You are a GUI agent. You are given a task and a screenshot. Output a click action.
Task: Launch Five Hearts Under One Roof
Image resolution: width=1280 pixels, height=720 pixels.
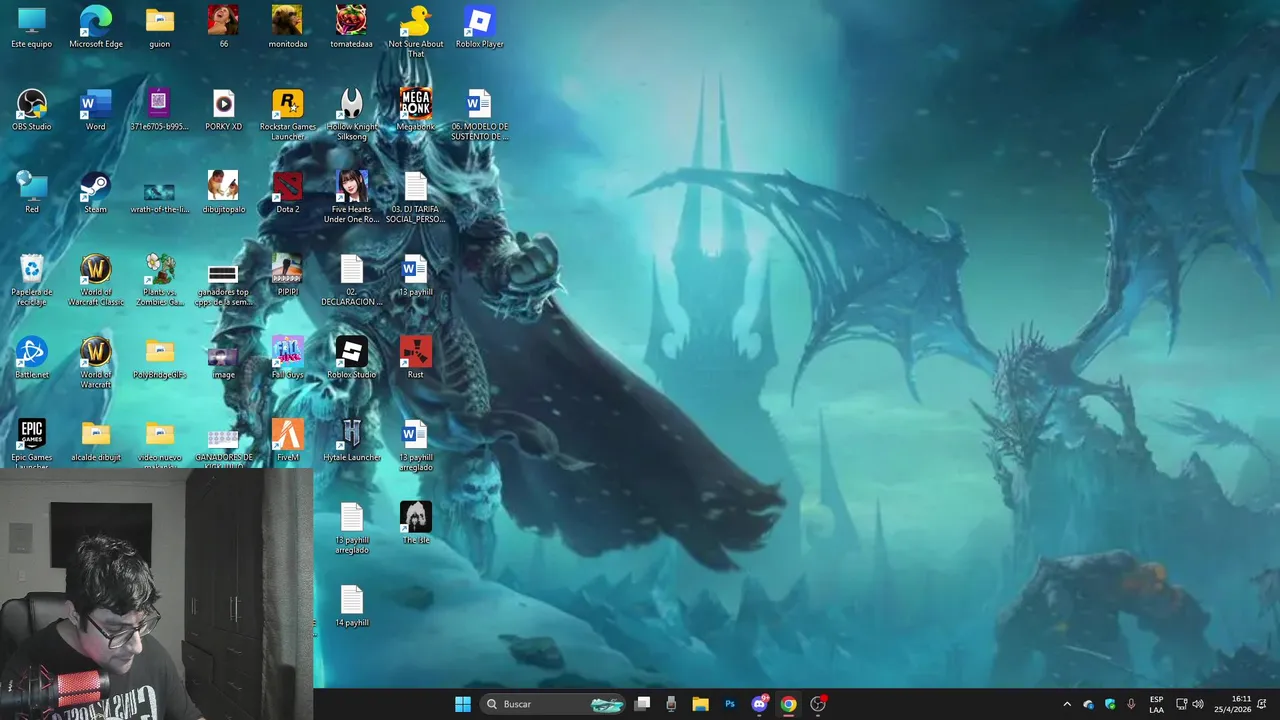(351, 197)
